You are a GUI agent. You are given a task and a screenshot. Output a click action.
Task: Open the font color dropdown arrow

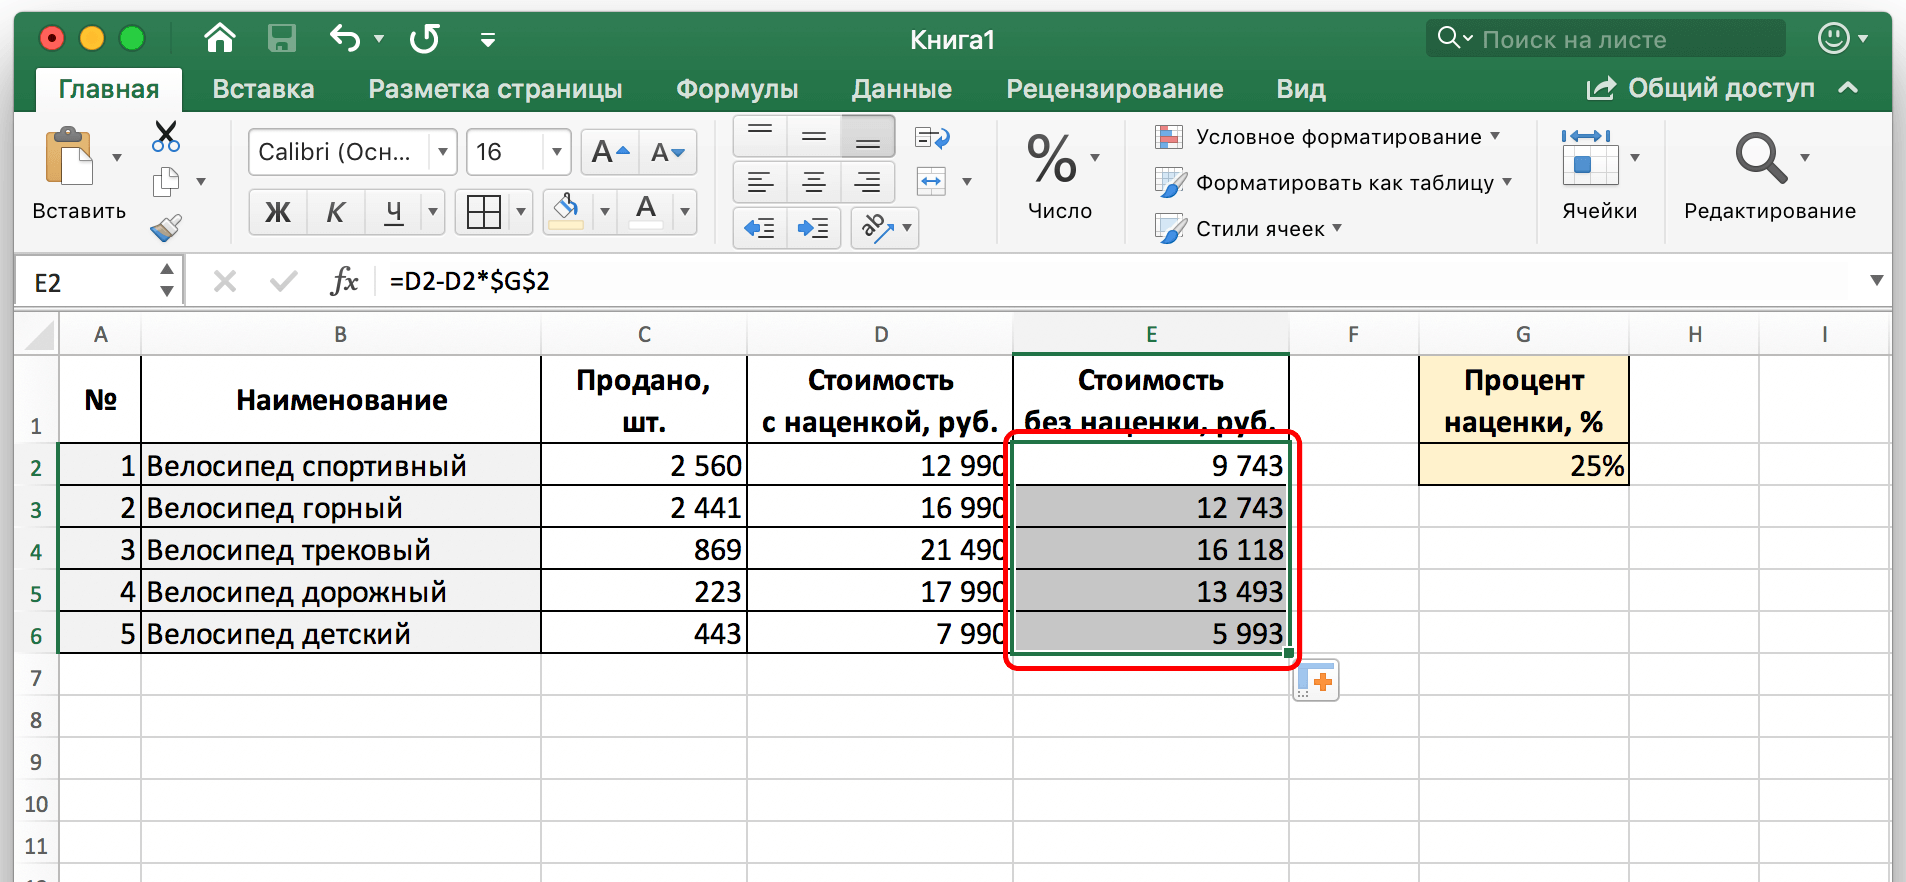(x=685, y=212)
